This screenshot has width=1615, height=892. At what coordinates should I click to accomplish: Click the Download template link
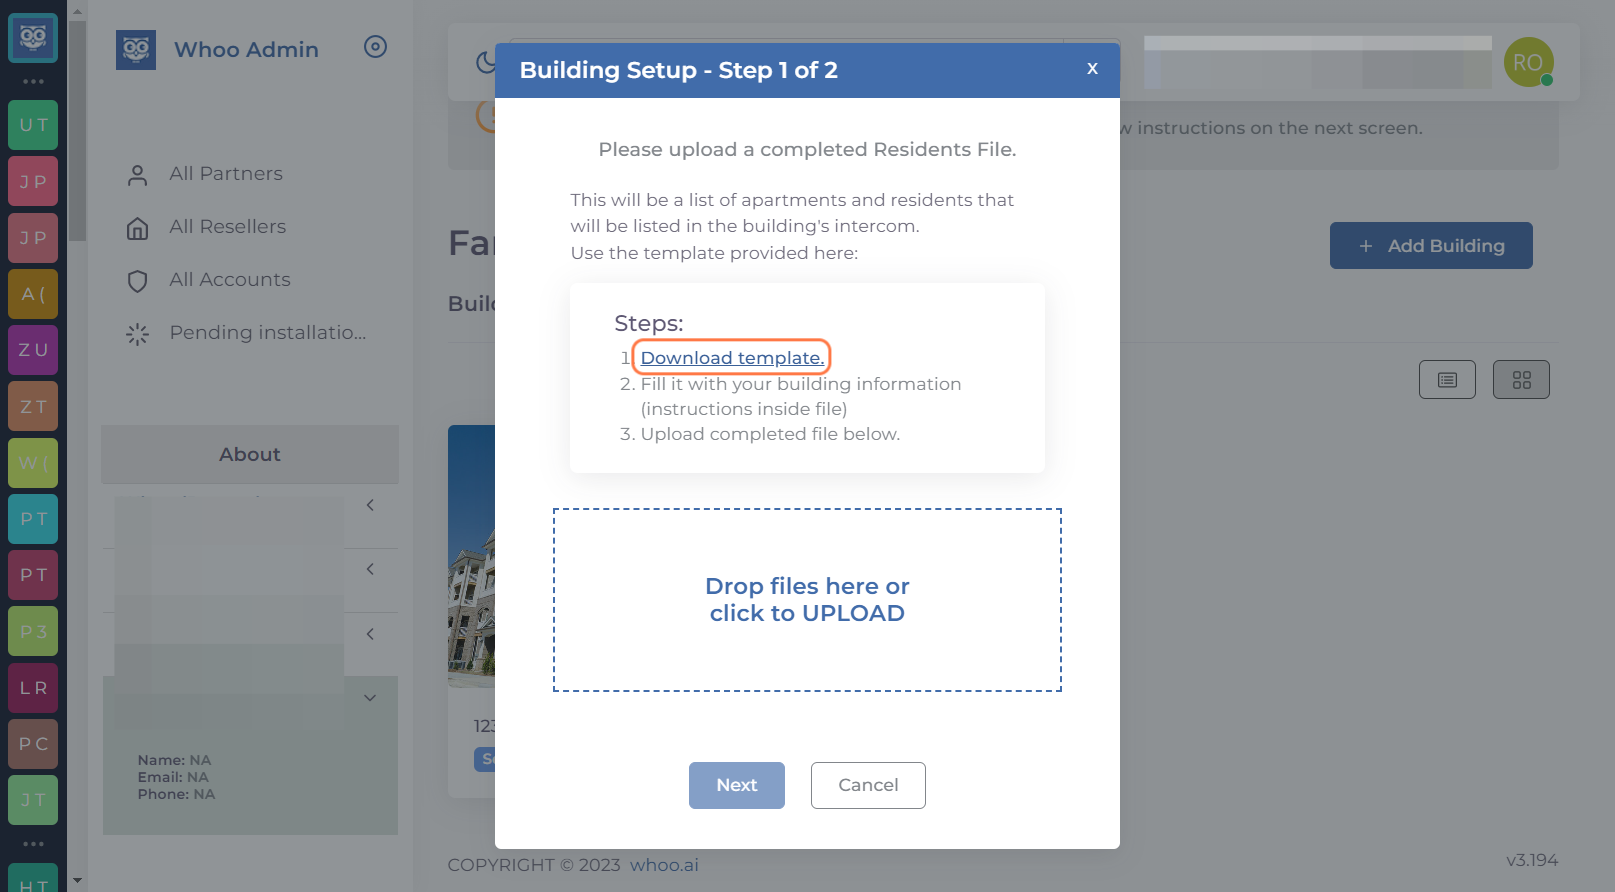(732, 358)
